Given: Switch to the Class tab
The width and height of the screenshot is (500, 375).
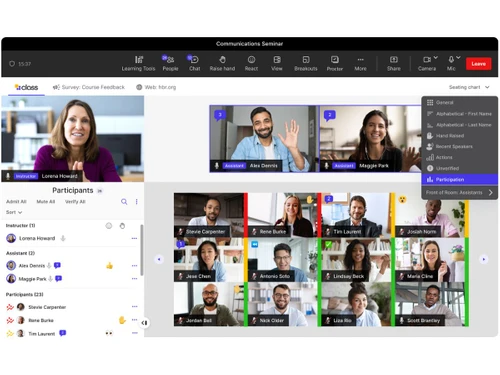Looking at the screenshot, I should click(26, 87).
